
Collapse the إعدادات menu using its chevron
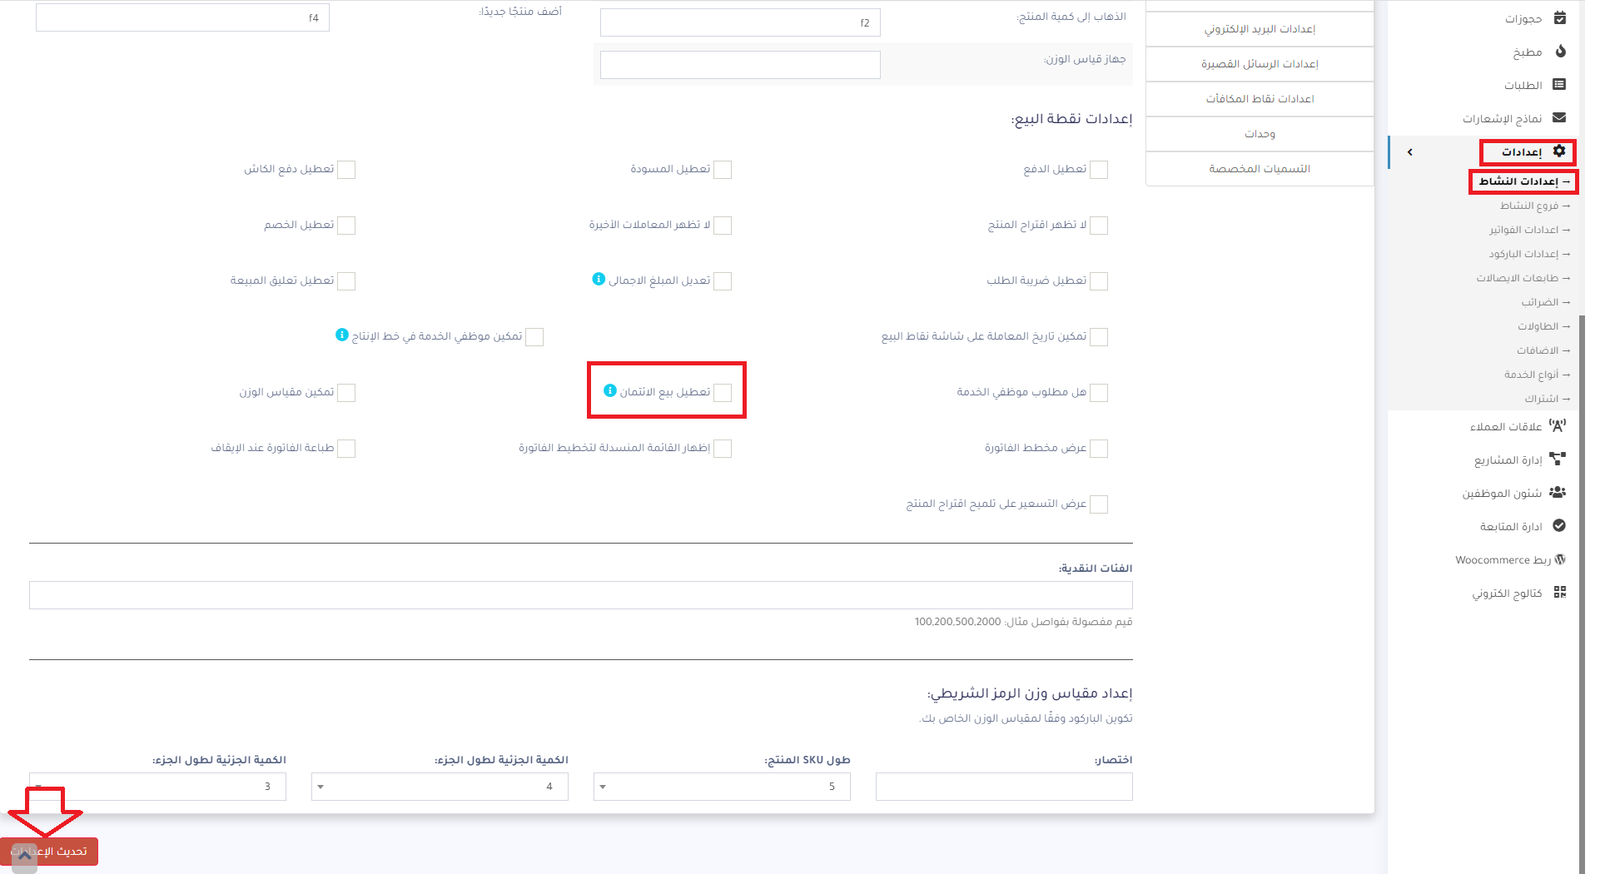[1410, 152]
